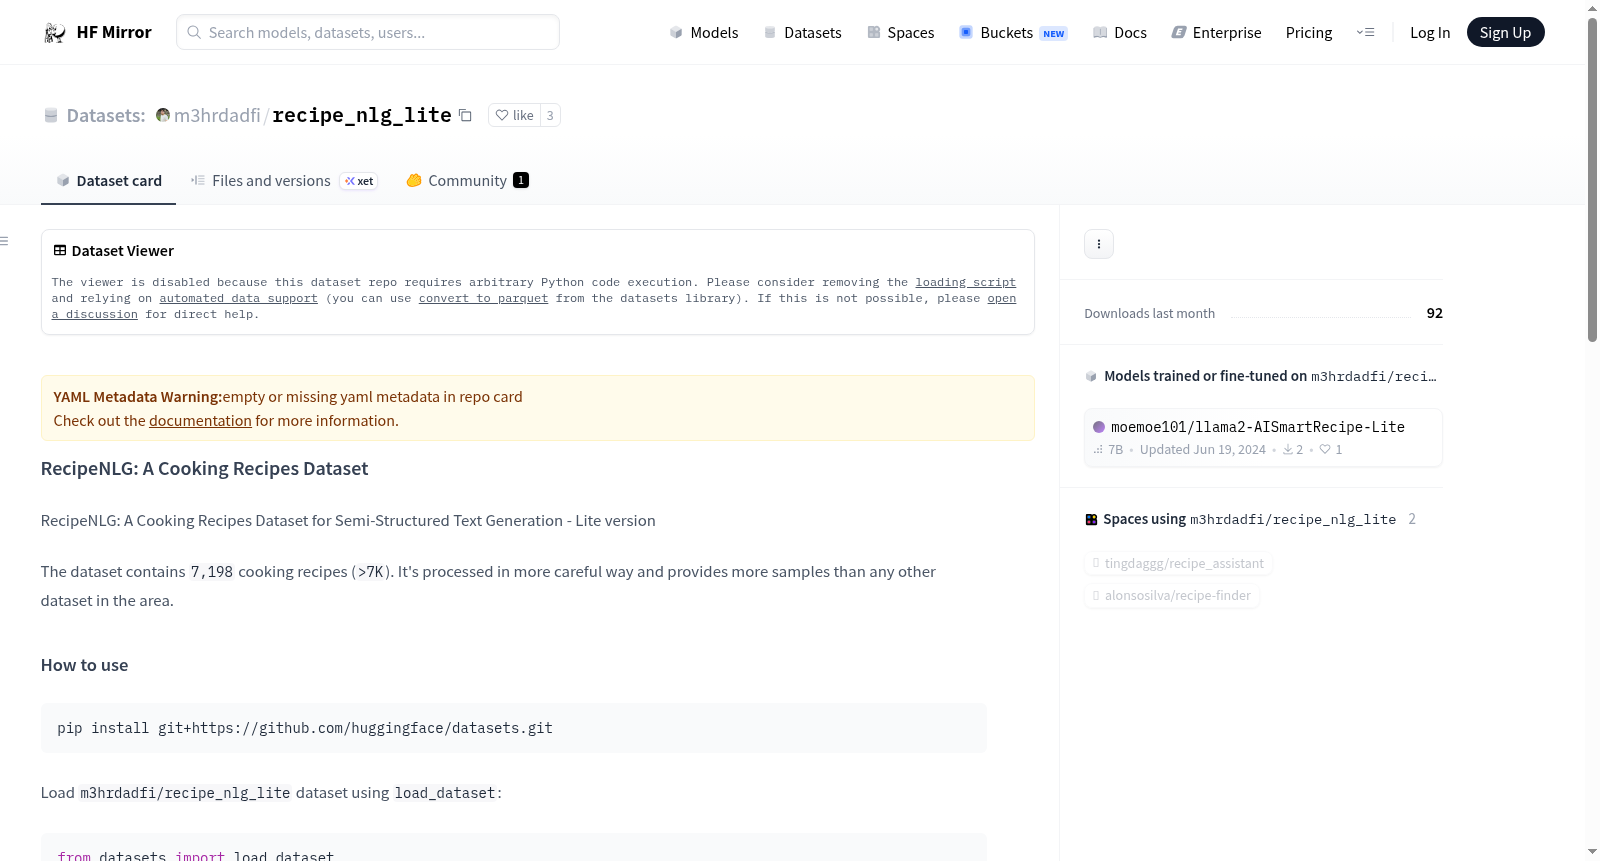Open the left sidebar toggle icon
This screenshot has width=1600, height=861.
click(4, 241)
